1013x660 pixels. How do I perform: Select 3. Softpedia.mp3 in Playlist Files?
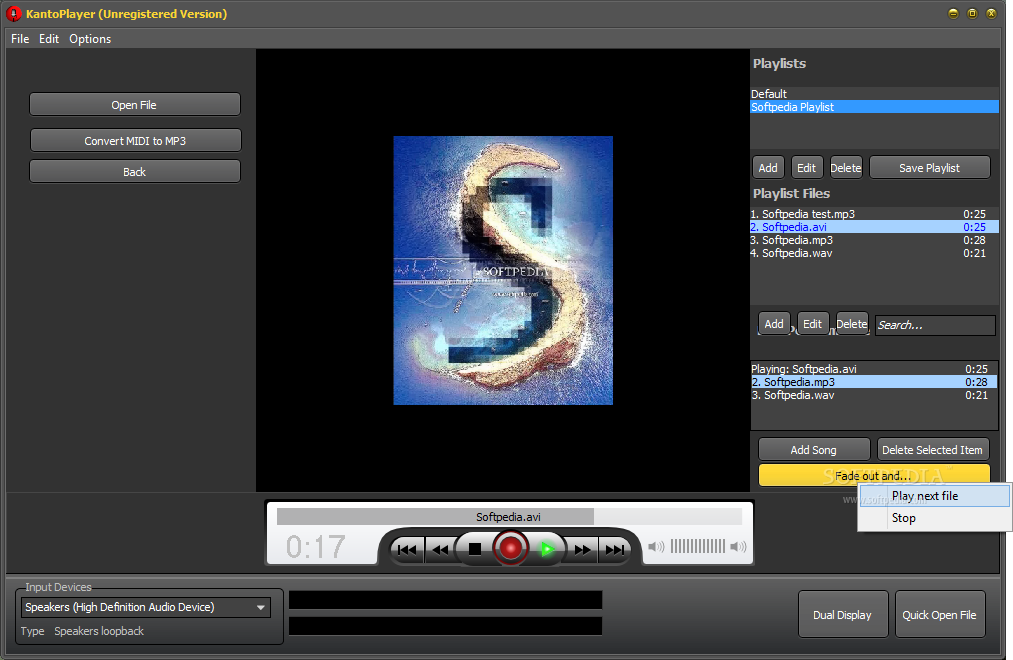click(874, 240)
